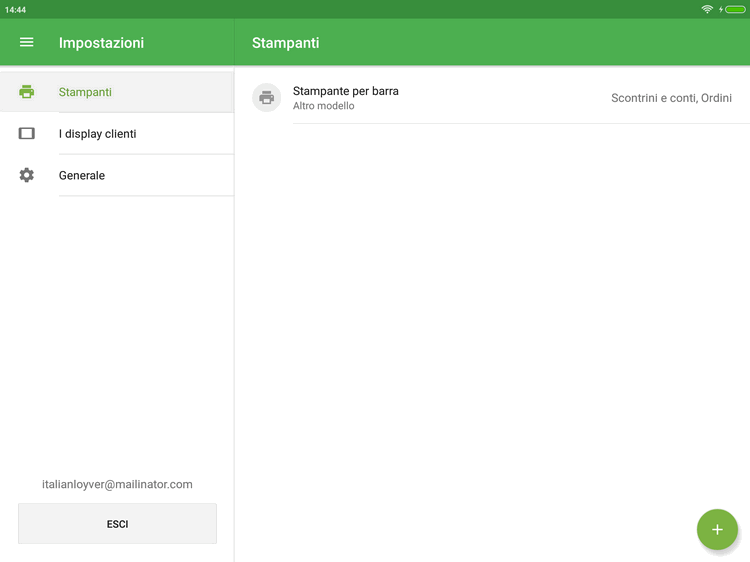The image size is (750, 562).
Task: Click the green printer icon in sidebar
Action: coord(27,92)
